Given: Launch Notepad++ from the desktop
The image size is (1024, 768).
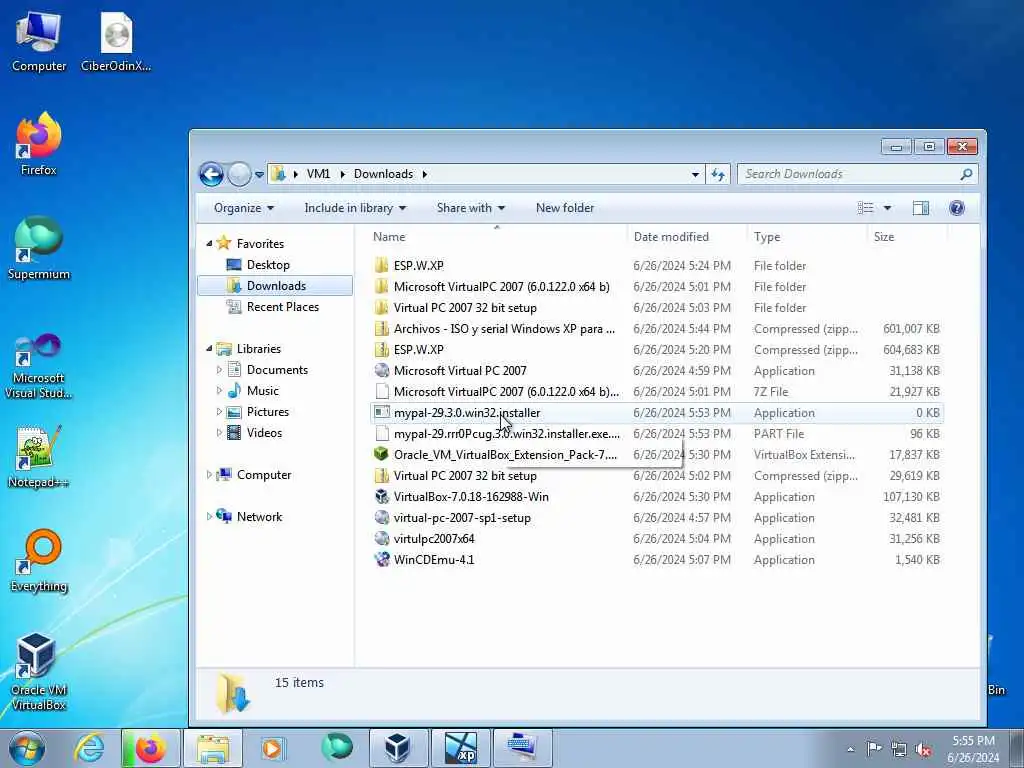Looking at the screenshot, I should pyautogui.click(x=39, y=457).
